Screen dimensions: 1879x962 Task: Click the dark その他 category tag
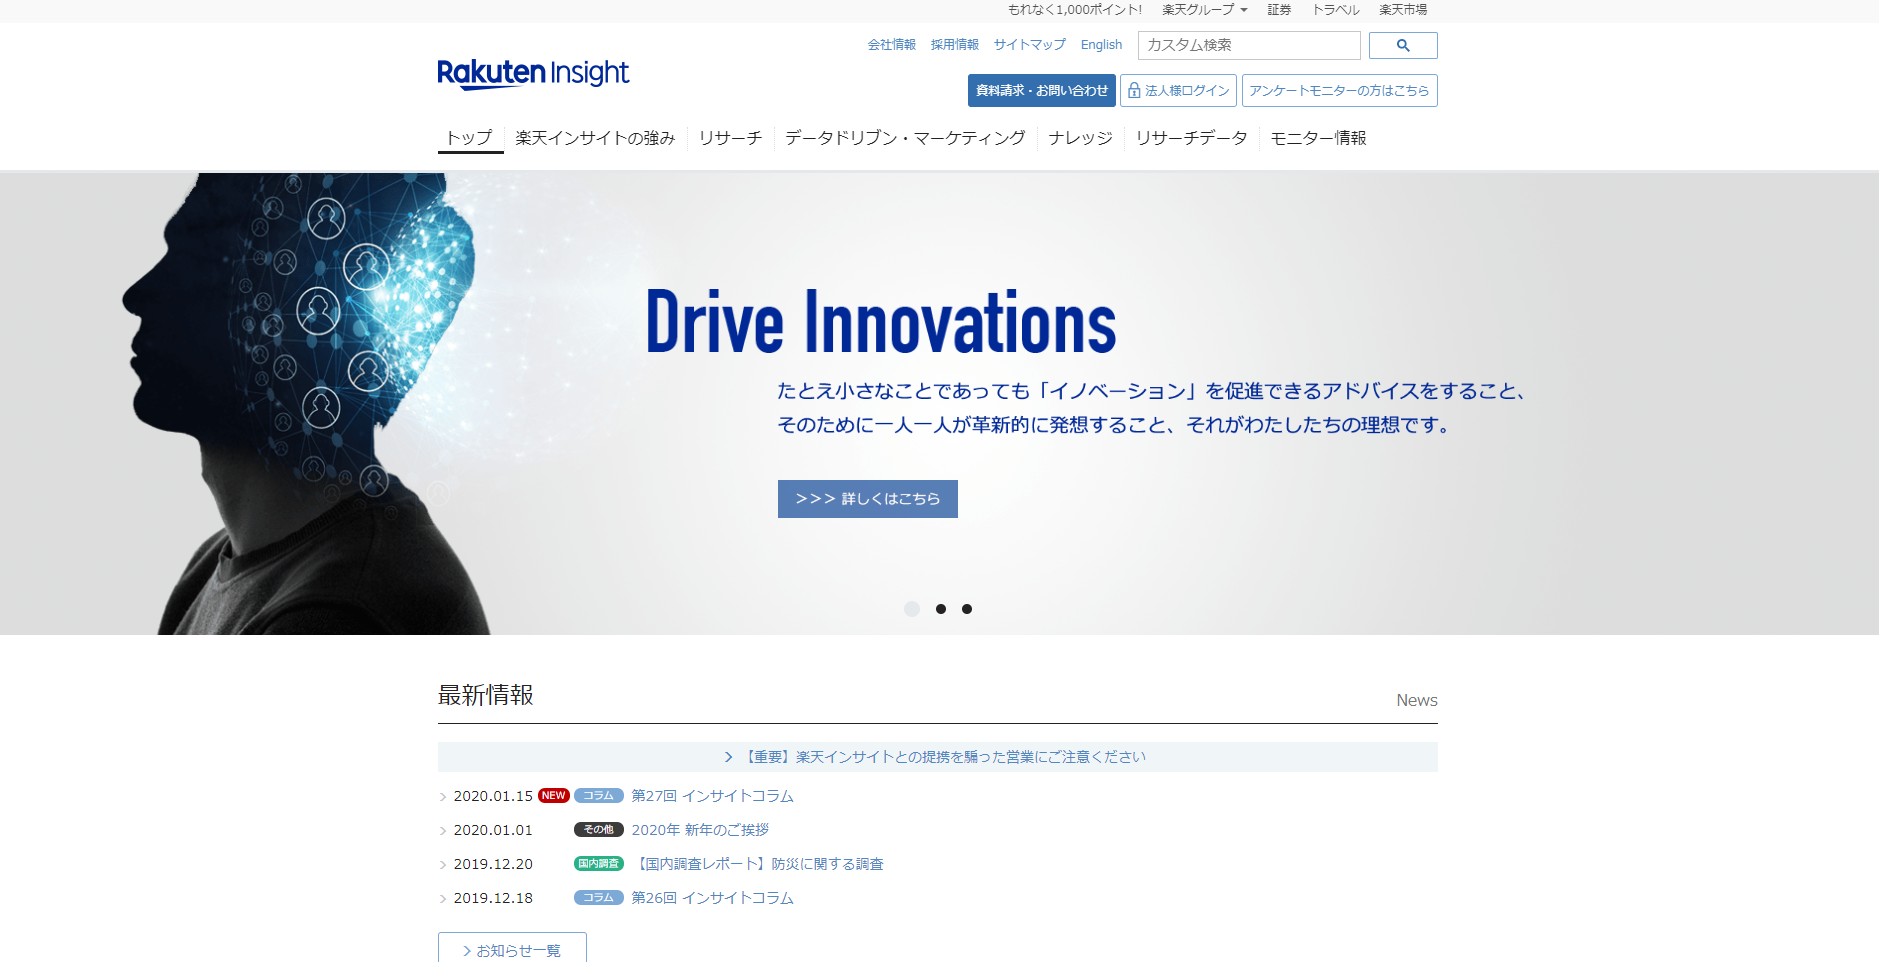(598, 830)
